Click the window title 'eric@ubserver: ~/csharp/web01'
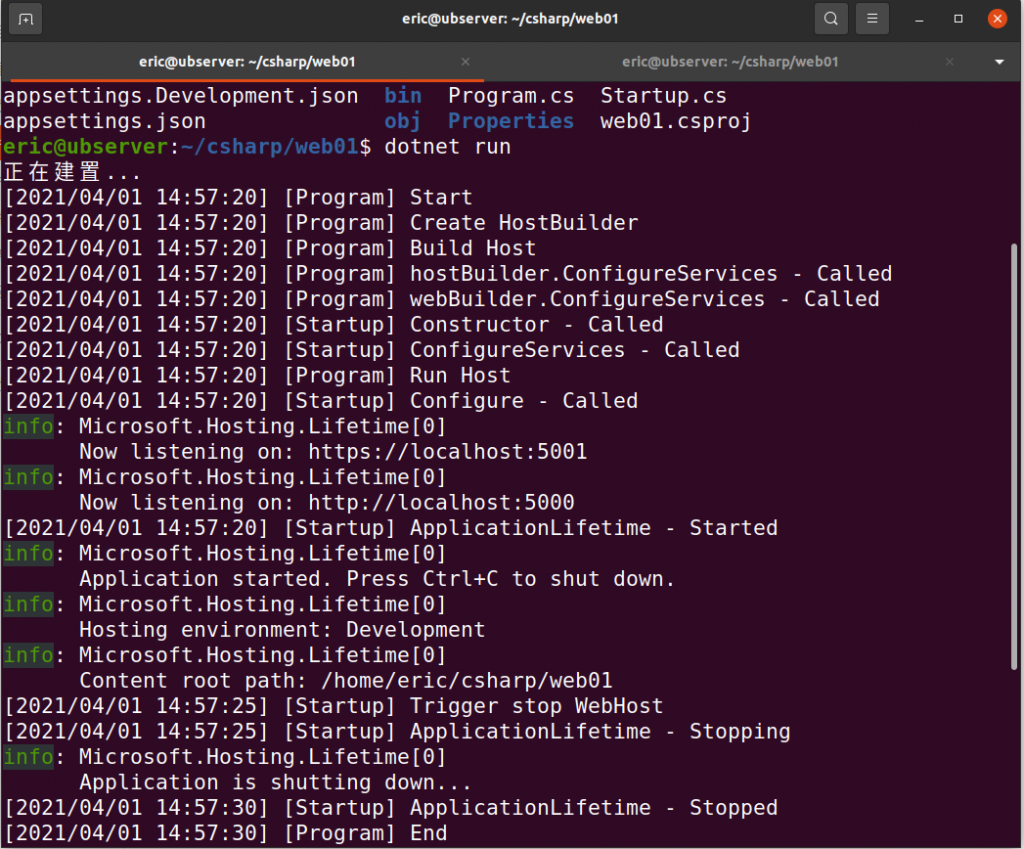The width and height of the screenshot is (1024, 849). tap(510, 19)
